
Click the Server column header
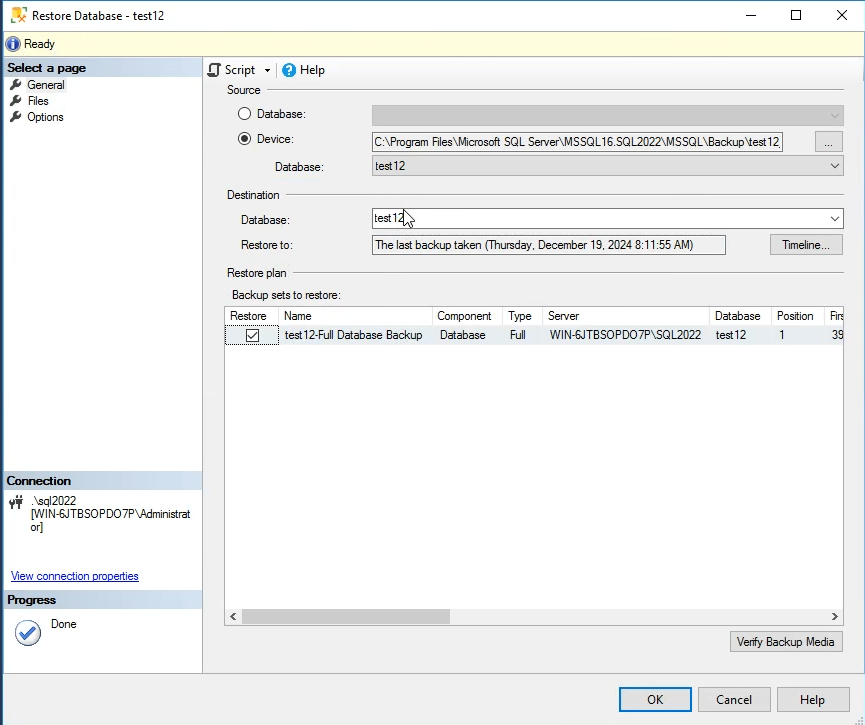point(626,316)
